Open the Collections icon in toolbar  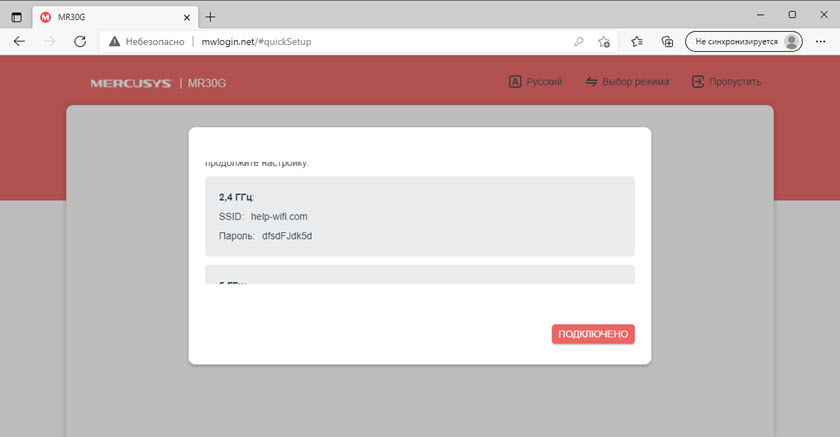(x=667, y=41)
